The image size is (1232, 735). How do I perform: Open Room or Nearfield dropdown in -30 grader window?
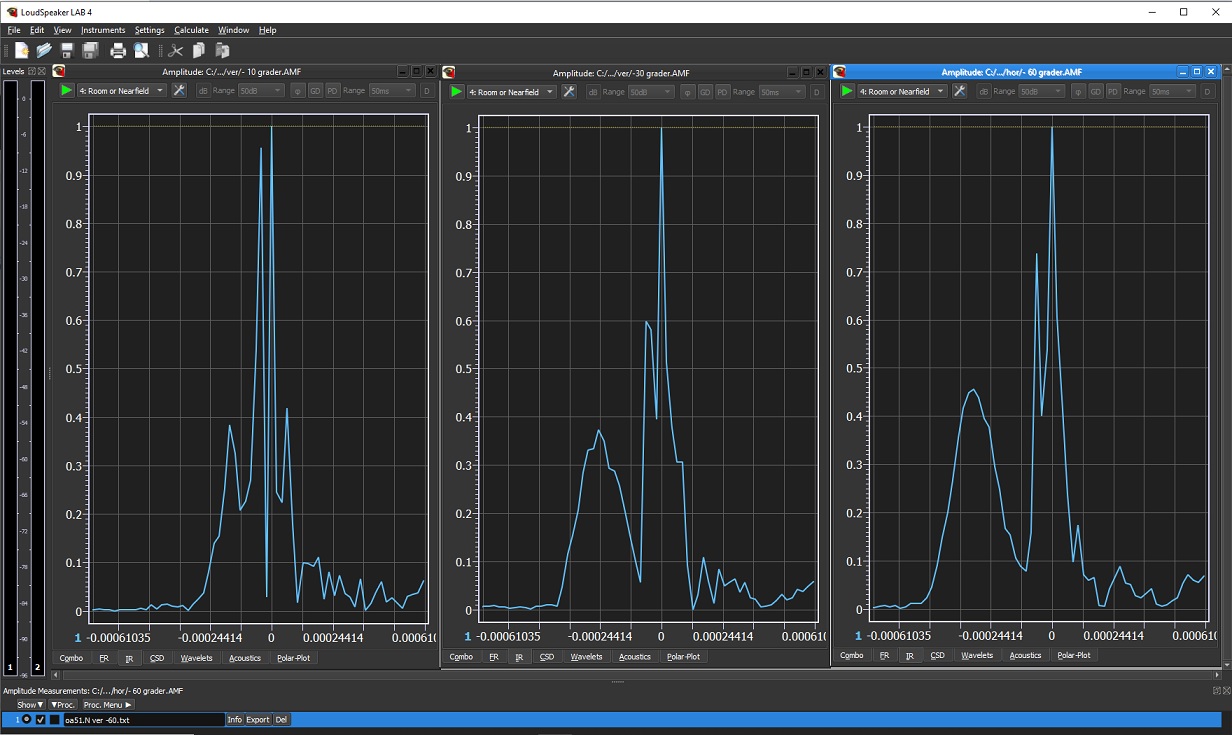point(512,92)
